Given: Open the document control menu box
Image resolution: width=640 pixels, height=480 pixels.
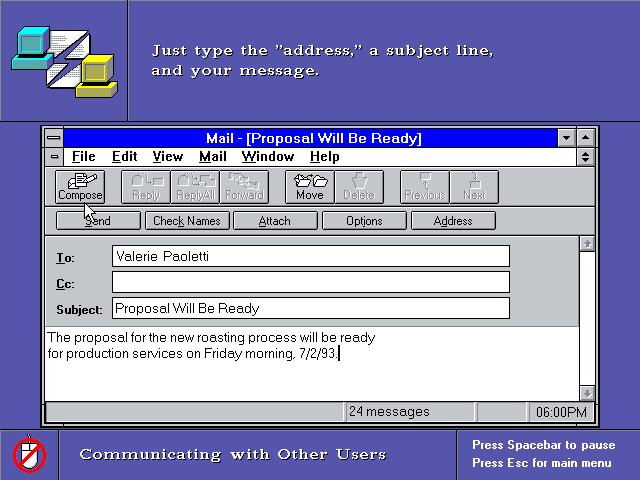Looking at the screenshot, I should [x=54, y=157].
